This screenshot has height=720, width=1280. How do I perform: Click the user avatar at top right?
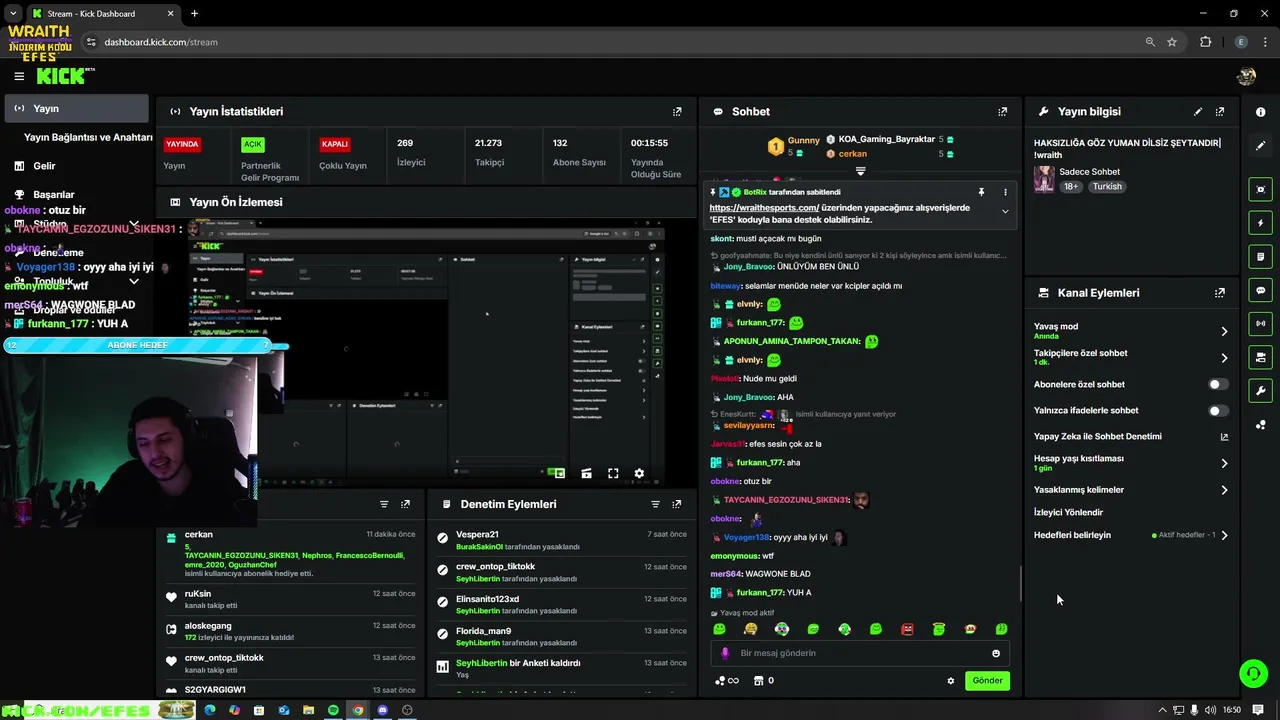1246,76
